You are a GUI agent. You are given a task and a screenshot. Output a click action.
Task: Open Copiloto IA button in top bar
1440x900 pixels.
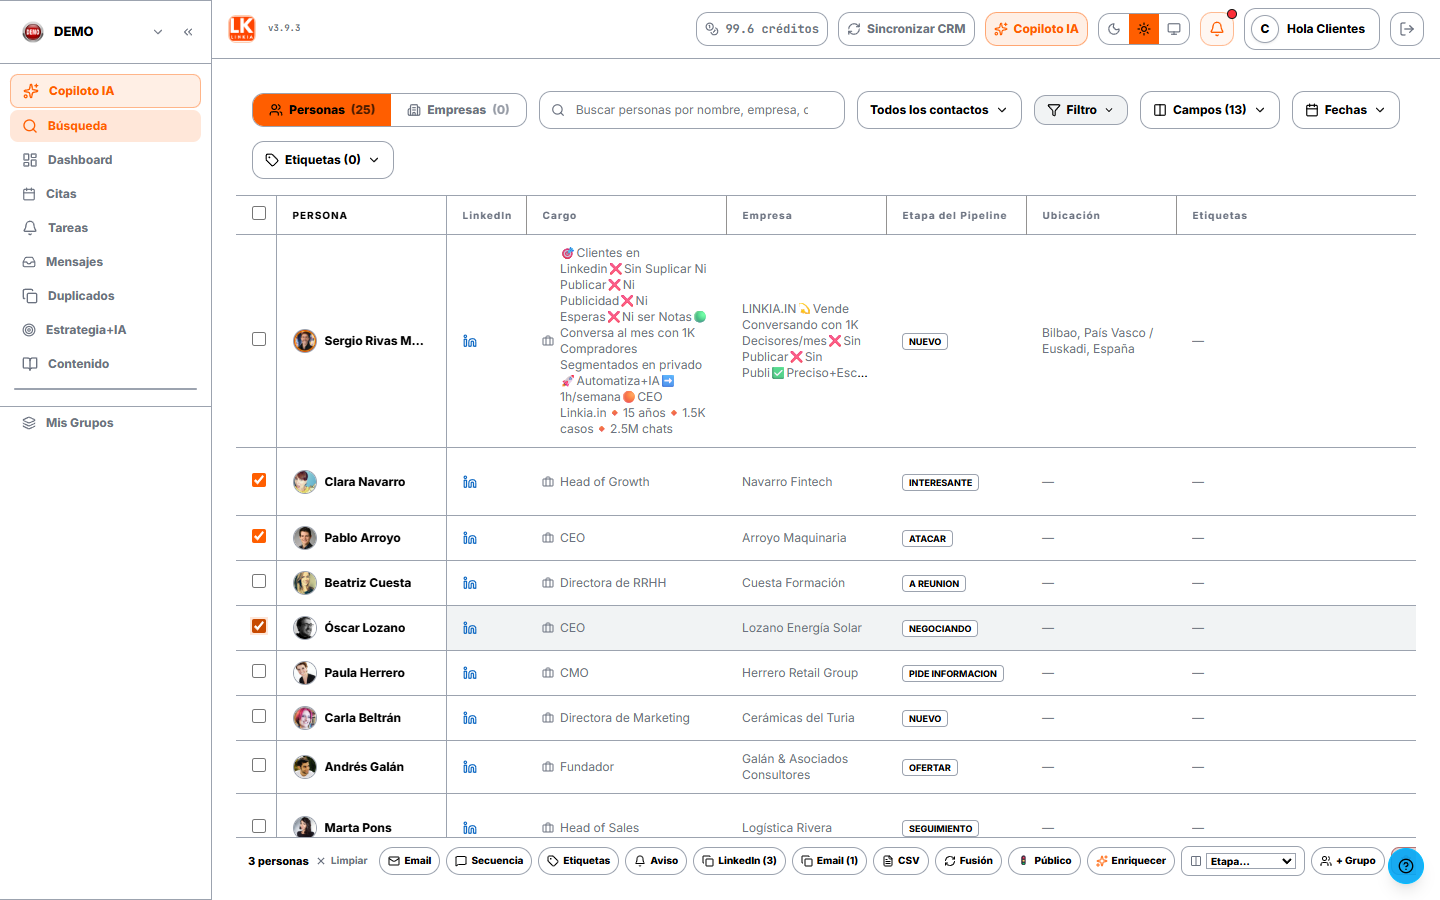(x=1036, y=29)
